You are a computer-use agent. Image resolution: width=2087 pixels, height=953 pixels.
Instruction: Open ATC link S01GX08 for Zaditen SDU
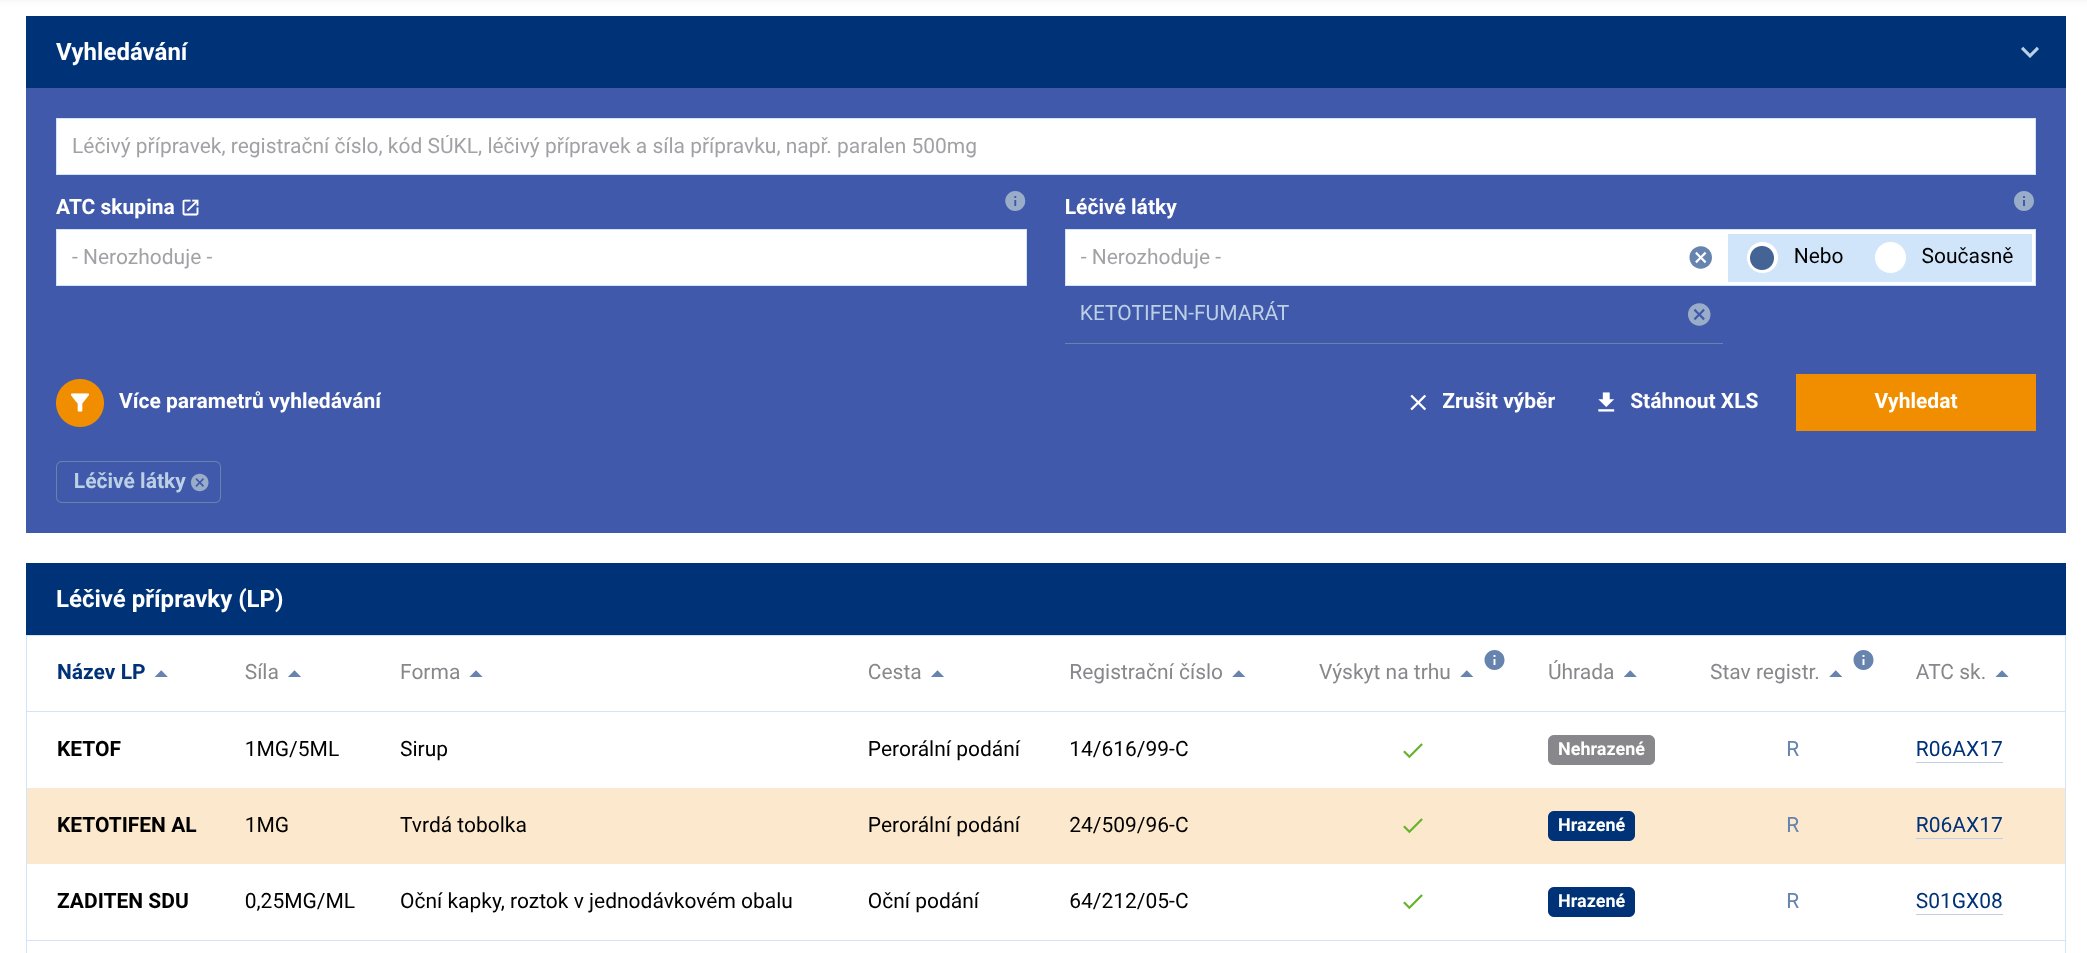1958,901
